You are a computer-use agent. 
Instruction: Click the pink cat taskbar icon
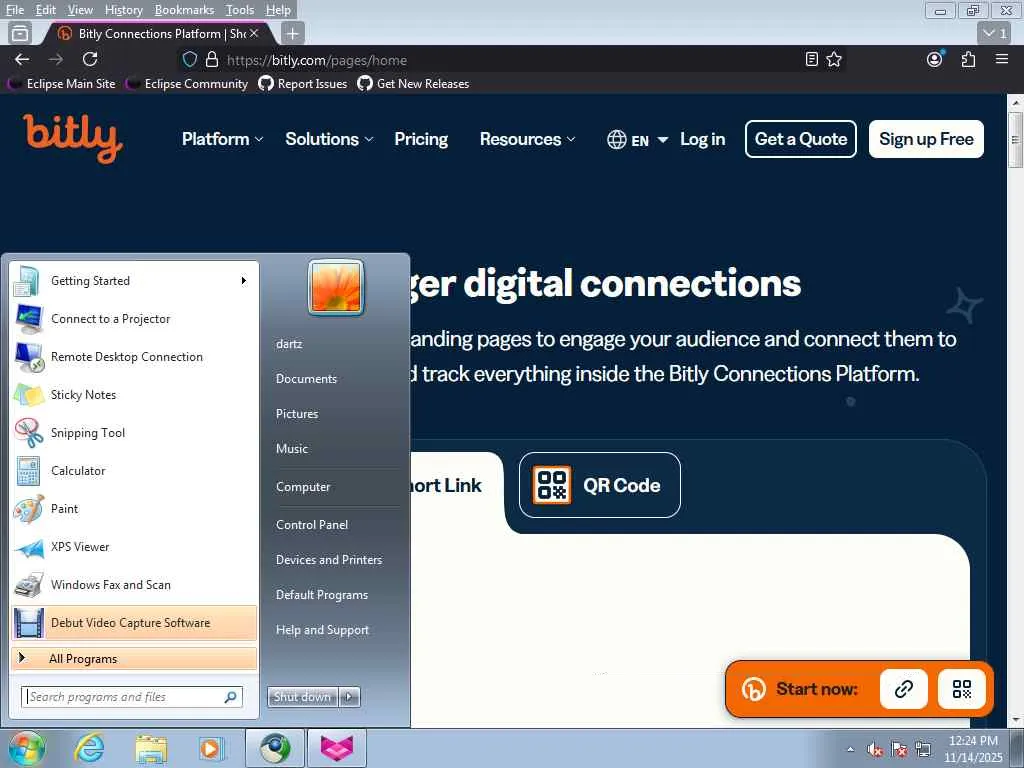337,748
